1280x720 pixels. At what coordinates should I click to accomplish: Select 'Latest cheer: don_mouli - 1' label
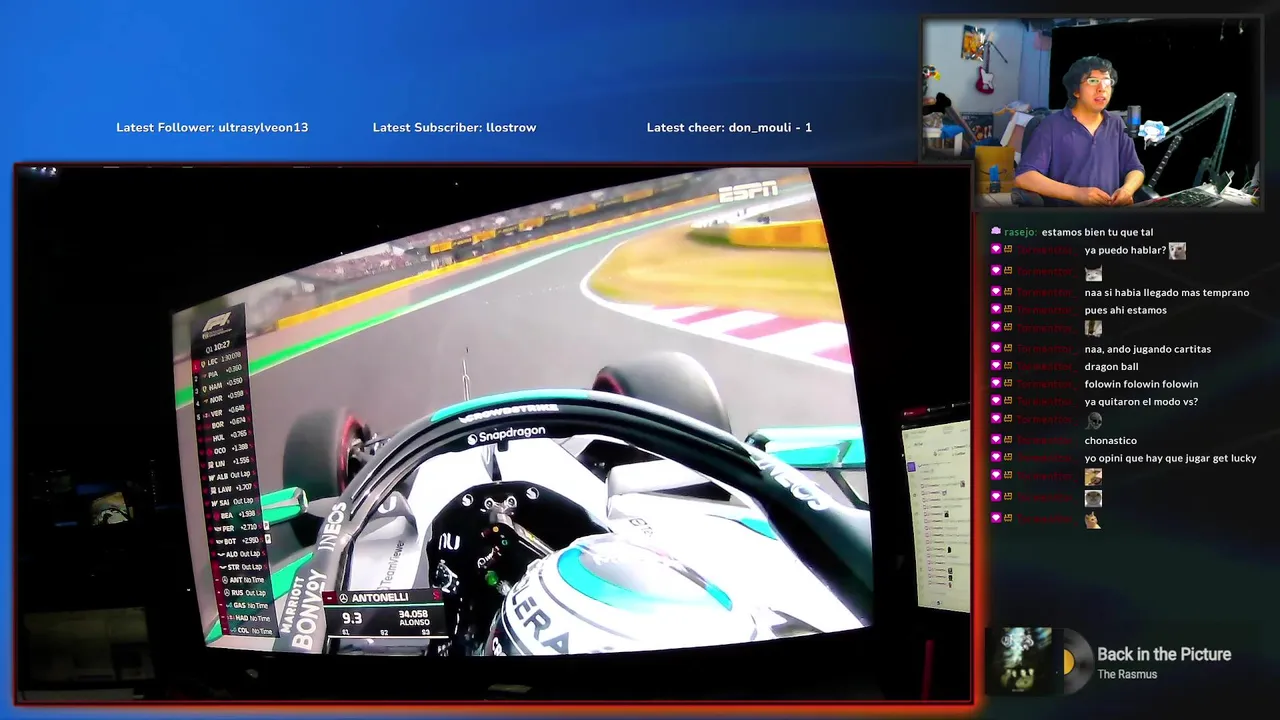pos(729,128)
